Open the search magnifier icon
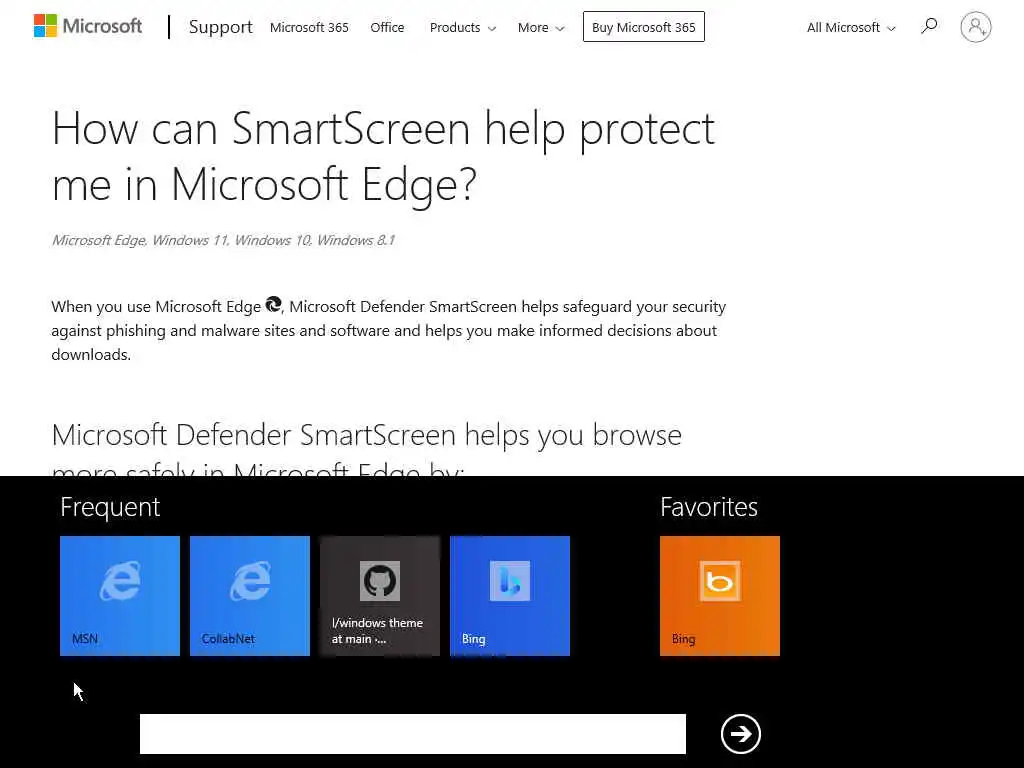This screenshot has height=768, width=1024. click(929, 27)
